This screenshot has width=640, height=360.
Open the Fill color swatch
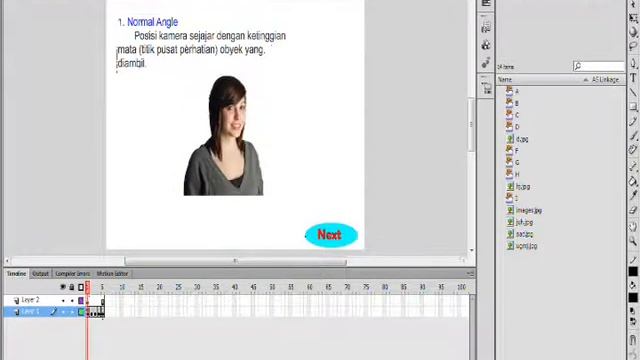(633, 298)
